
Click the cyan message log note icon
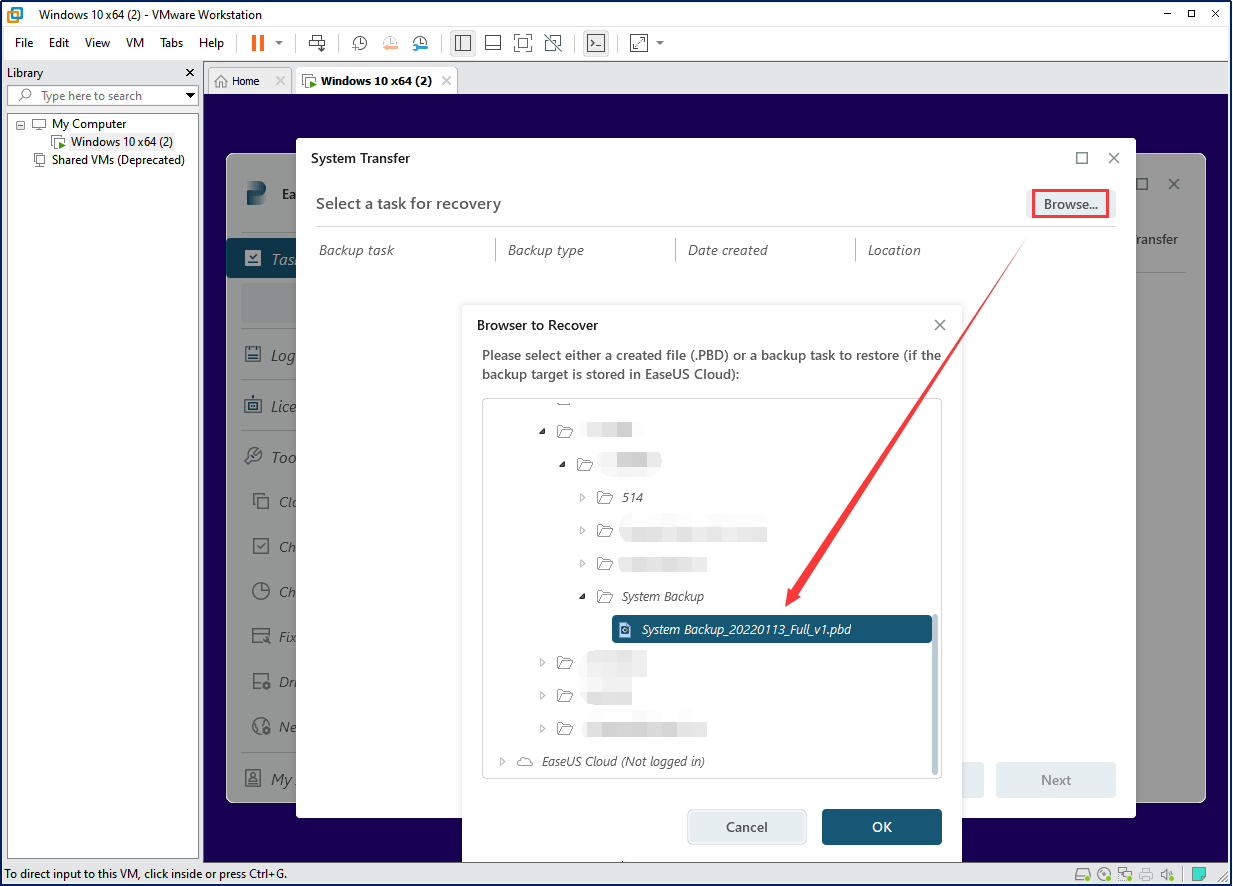tap(1199, 873)
